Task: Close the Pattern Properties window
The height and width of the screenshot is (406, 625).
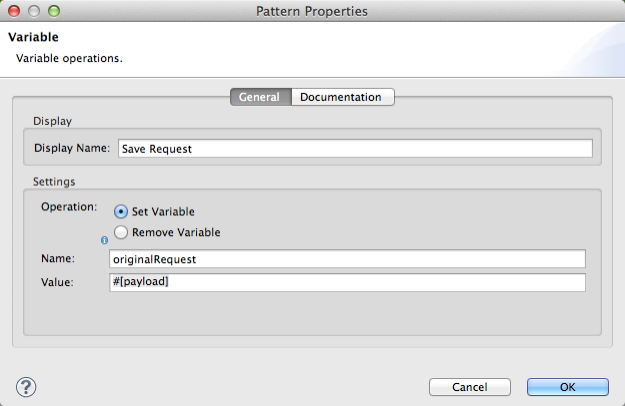Action: (x=14, y=12)
